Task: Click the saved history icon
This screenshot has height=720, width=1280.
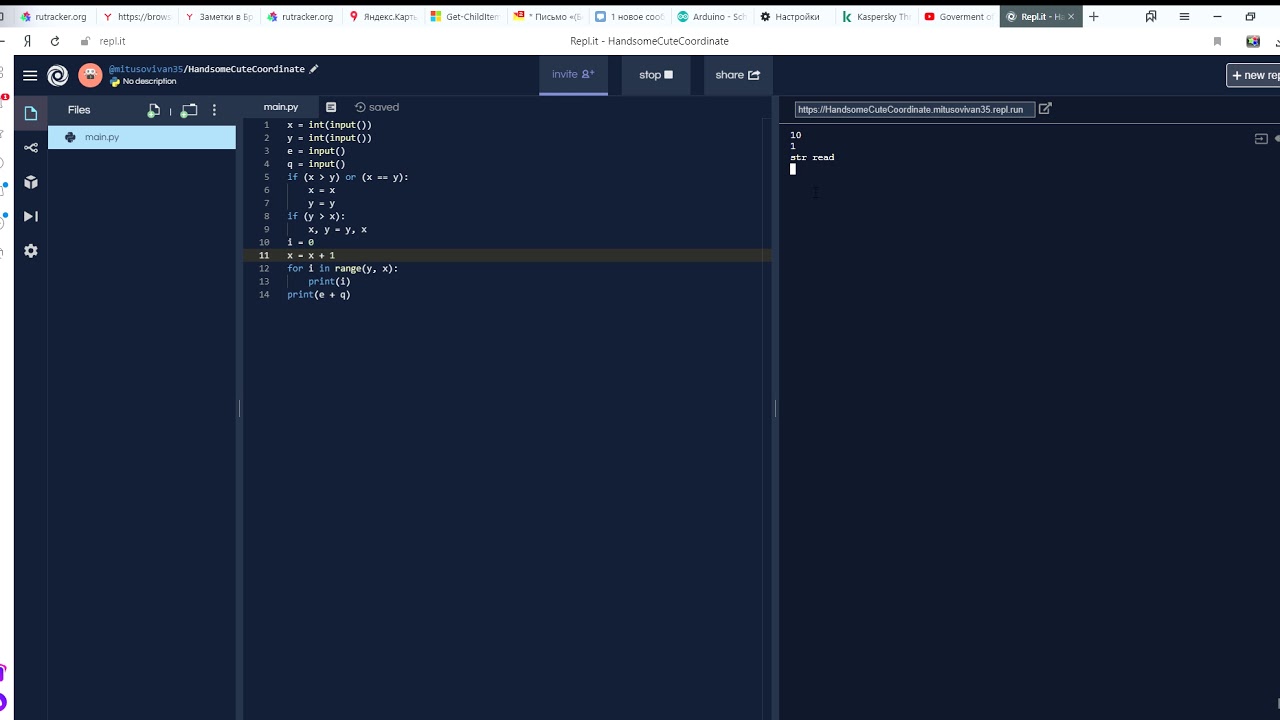Action: tap(360, 107)
